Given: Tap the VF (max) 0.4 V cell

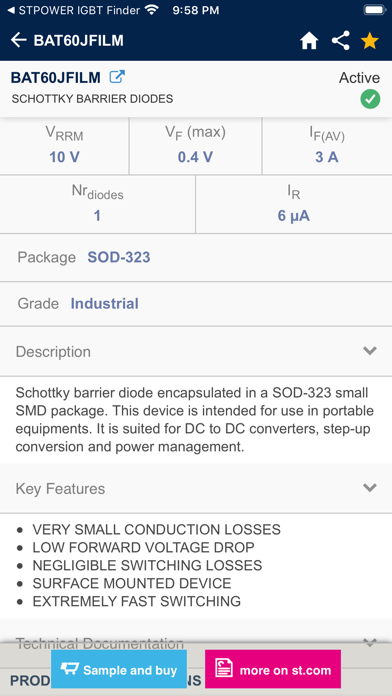Looking at the screenshot, I should [195, 146].
